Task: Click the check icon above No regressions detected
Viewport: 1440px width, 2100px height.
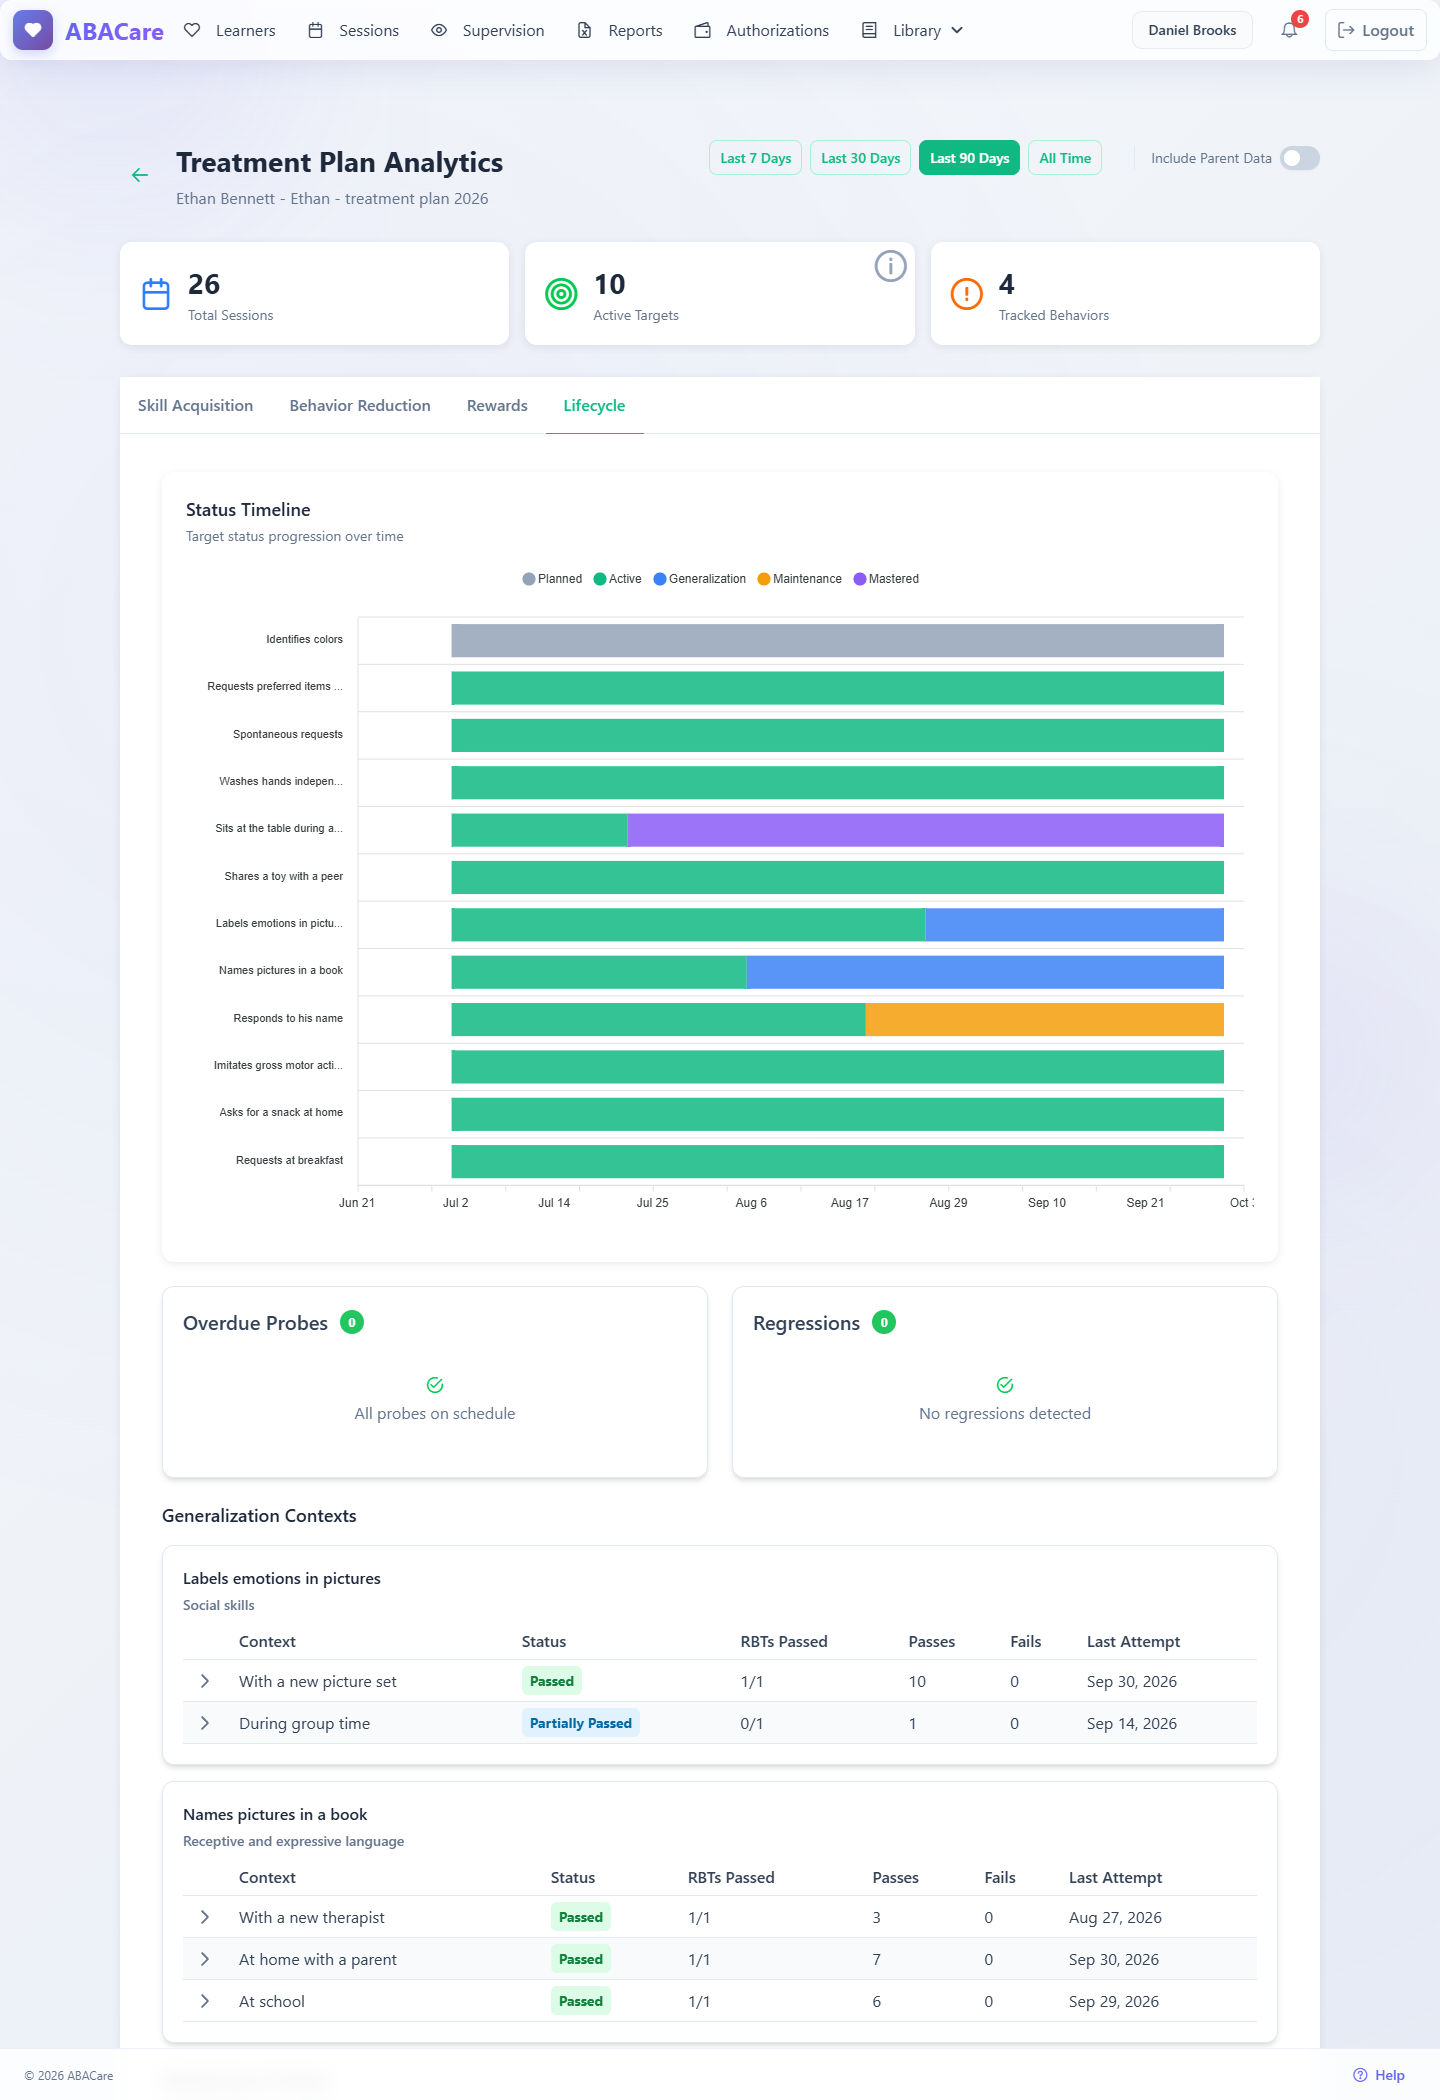Action: click(x=1005, y=1385)
